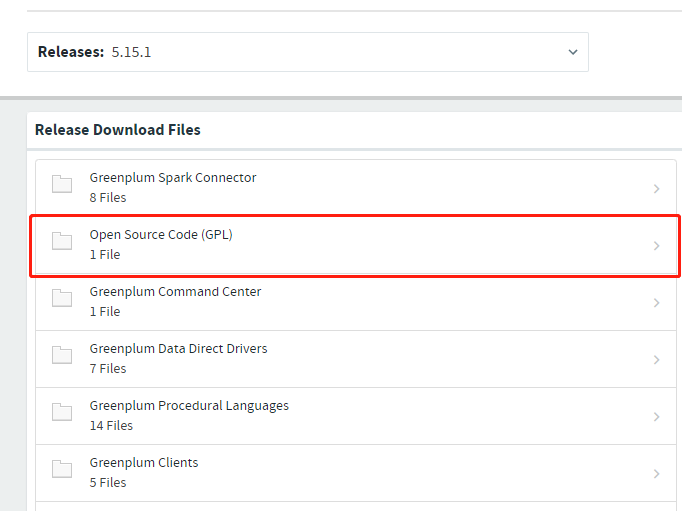Image resolution: width=682 pixels, height=511 pixels.
Task: Expand the Open Source Code (GPL) row chevron
Action: [x=656, y=246]
